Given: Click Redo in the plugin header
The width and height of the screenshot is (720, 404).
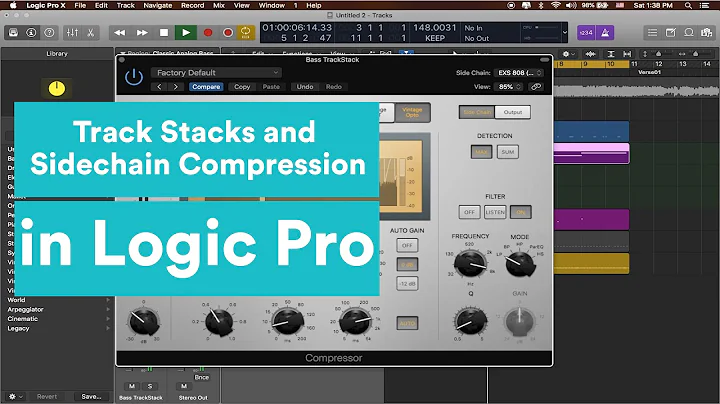Looking at the screenshot, I should [x=334, y=87].
